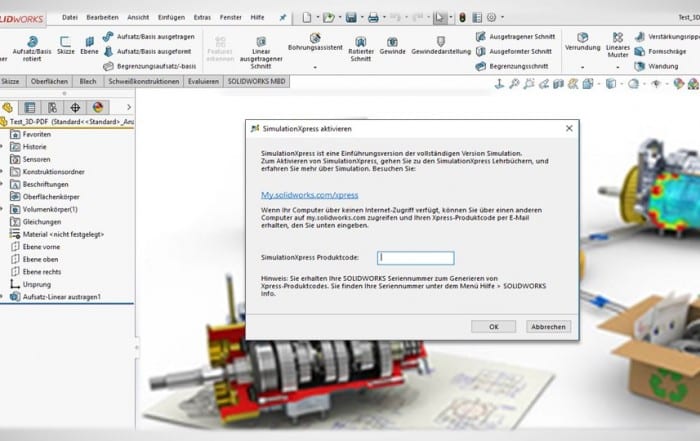The width and height of the screenshot is (700, 441).
Task: Open the Ansicht menu
Action: pyautogui.click(x=138, y=17)
